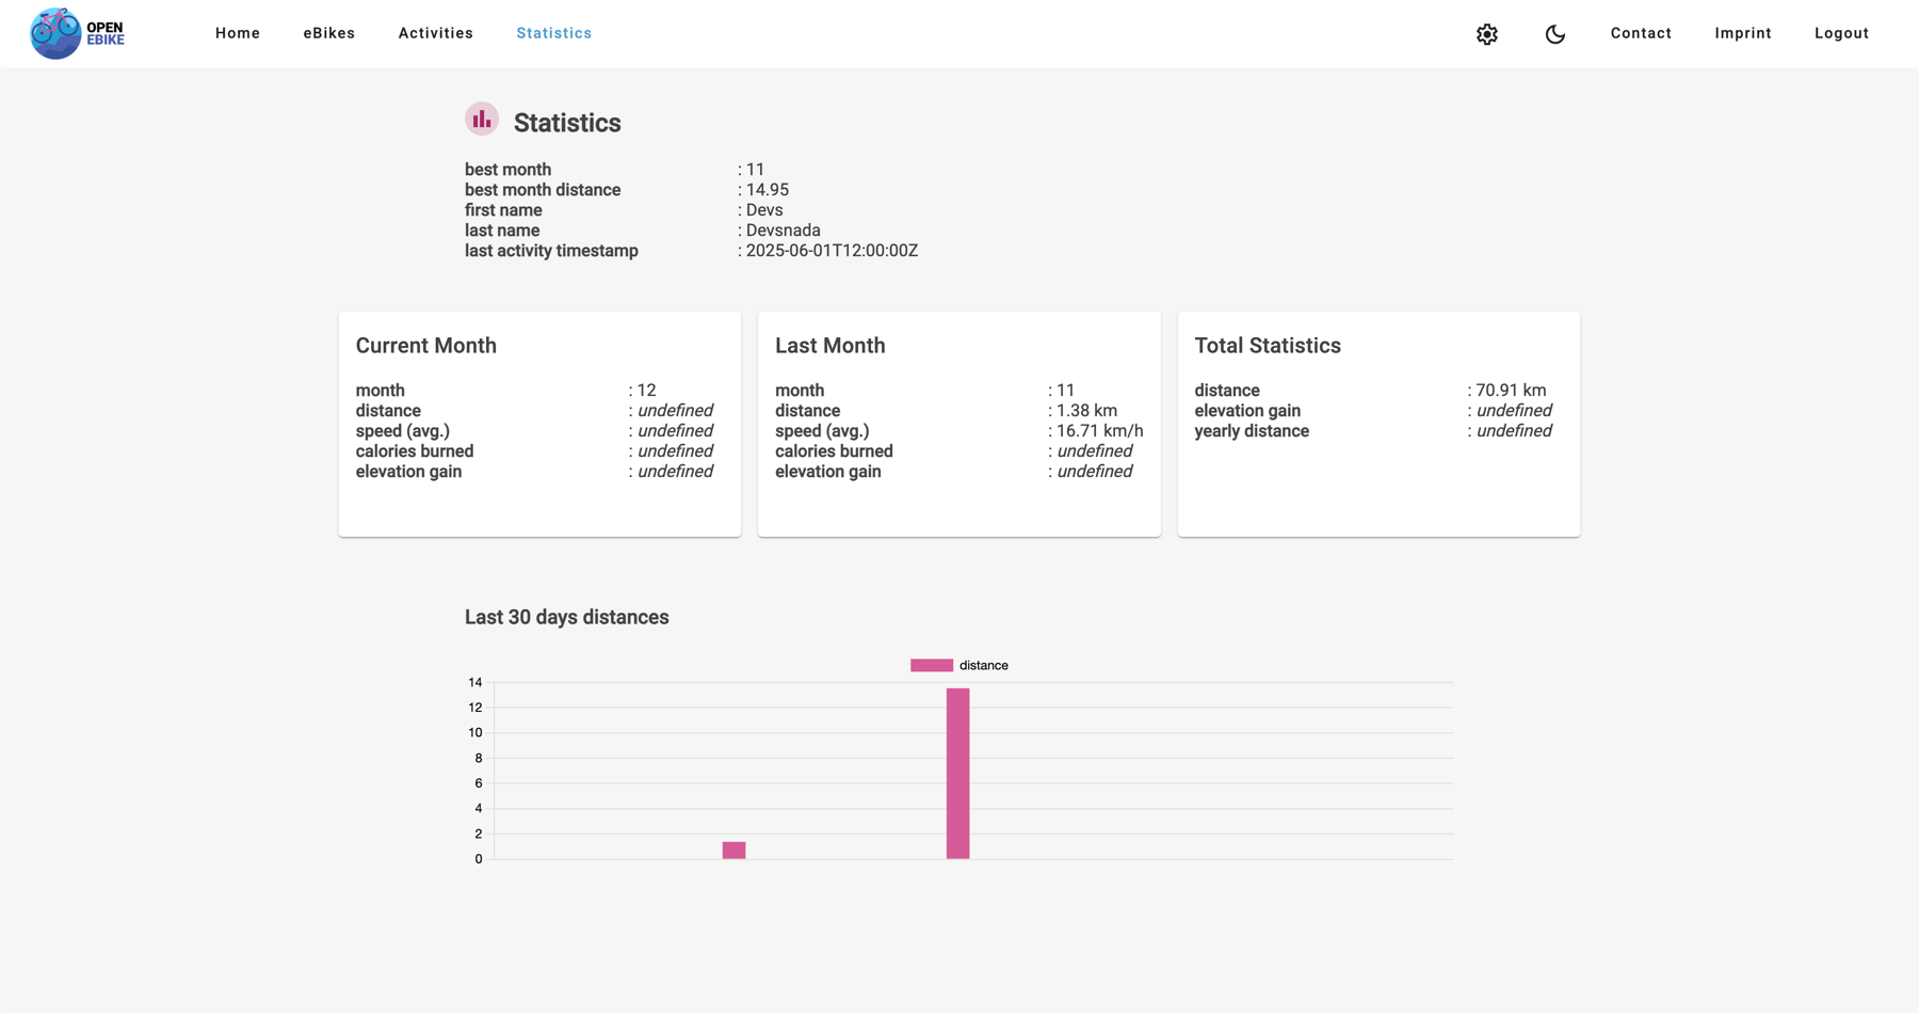Open the Contact page
Screen dimensions: 1920x1014
[x=1641, y=33]
